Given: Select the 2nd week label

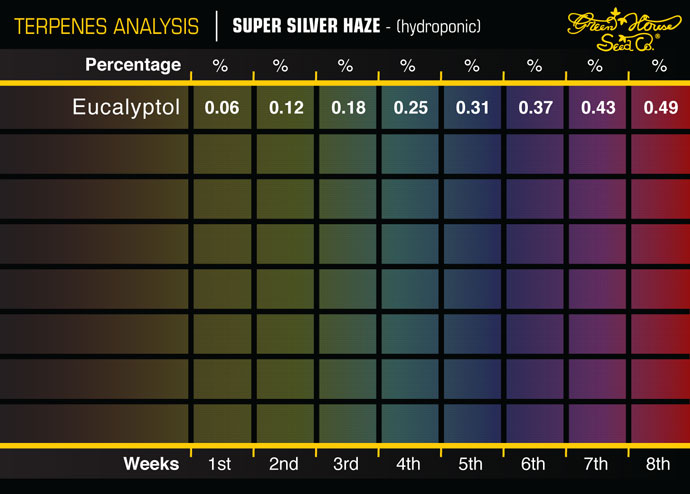Looking at the screenshot, I should (285, 464).
